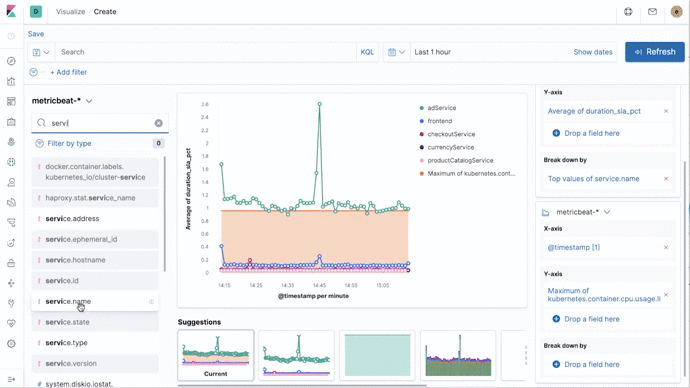Image resolution: width=690 pixels, height=388 pixels.
Task: Click the Kibana logo
Action: [x=11, y=11]
